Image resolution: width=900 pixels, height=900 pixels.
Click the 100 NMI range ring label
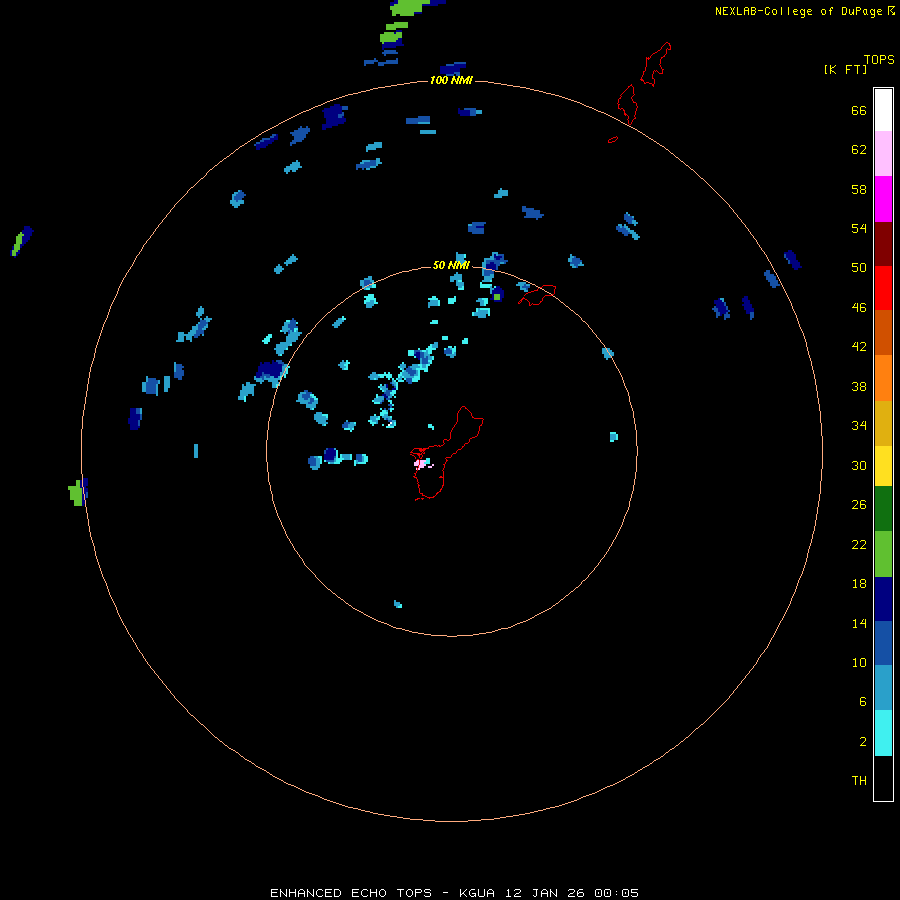tap(451, 80)
